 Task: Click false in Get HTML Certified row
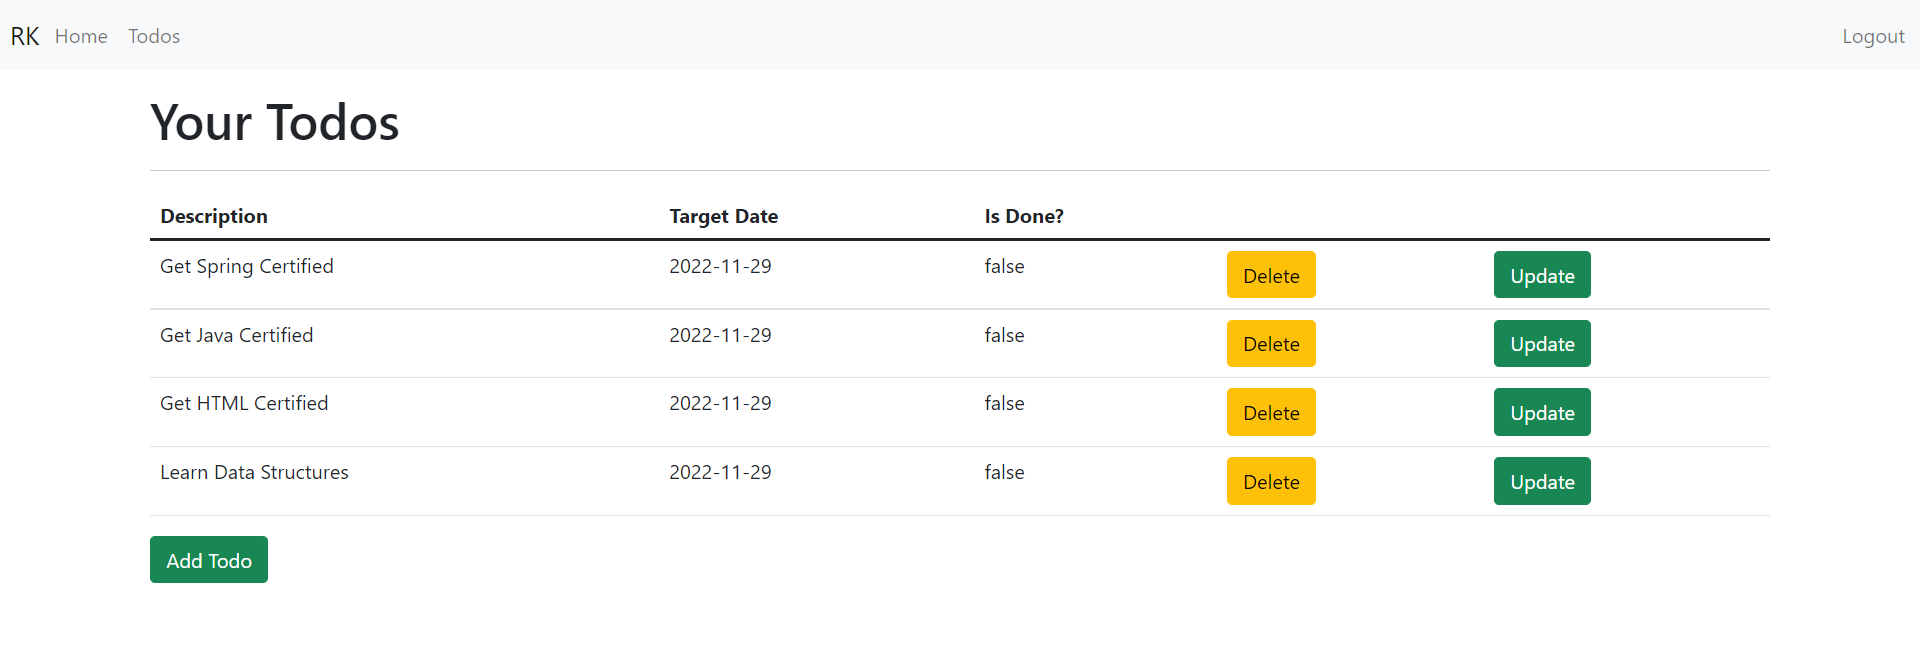tap(1004, 403)
